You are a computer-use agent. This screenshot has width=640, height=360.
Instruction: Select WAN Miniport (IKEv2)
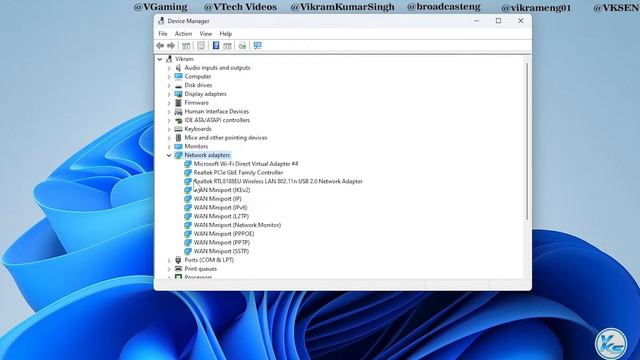[222, 190]
